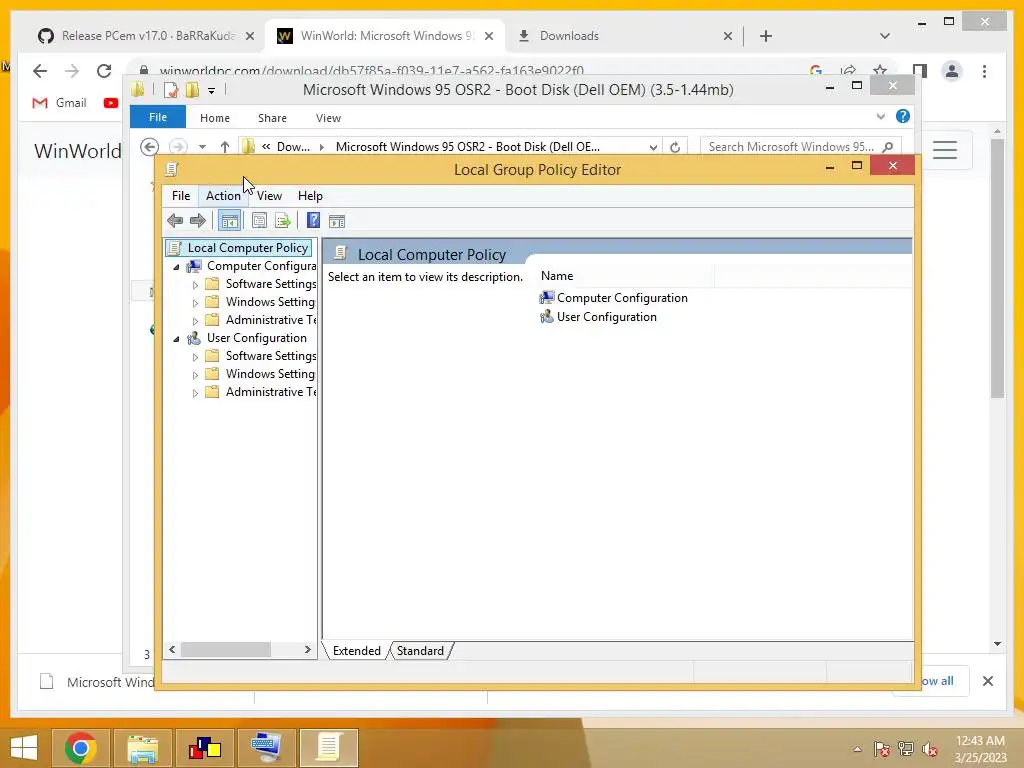
Task: Click tree pane scroll left arrow
Action: [x=172, y=650]
